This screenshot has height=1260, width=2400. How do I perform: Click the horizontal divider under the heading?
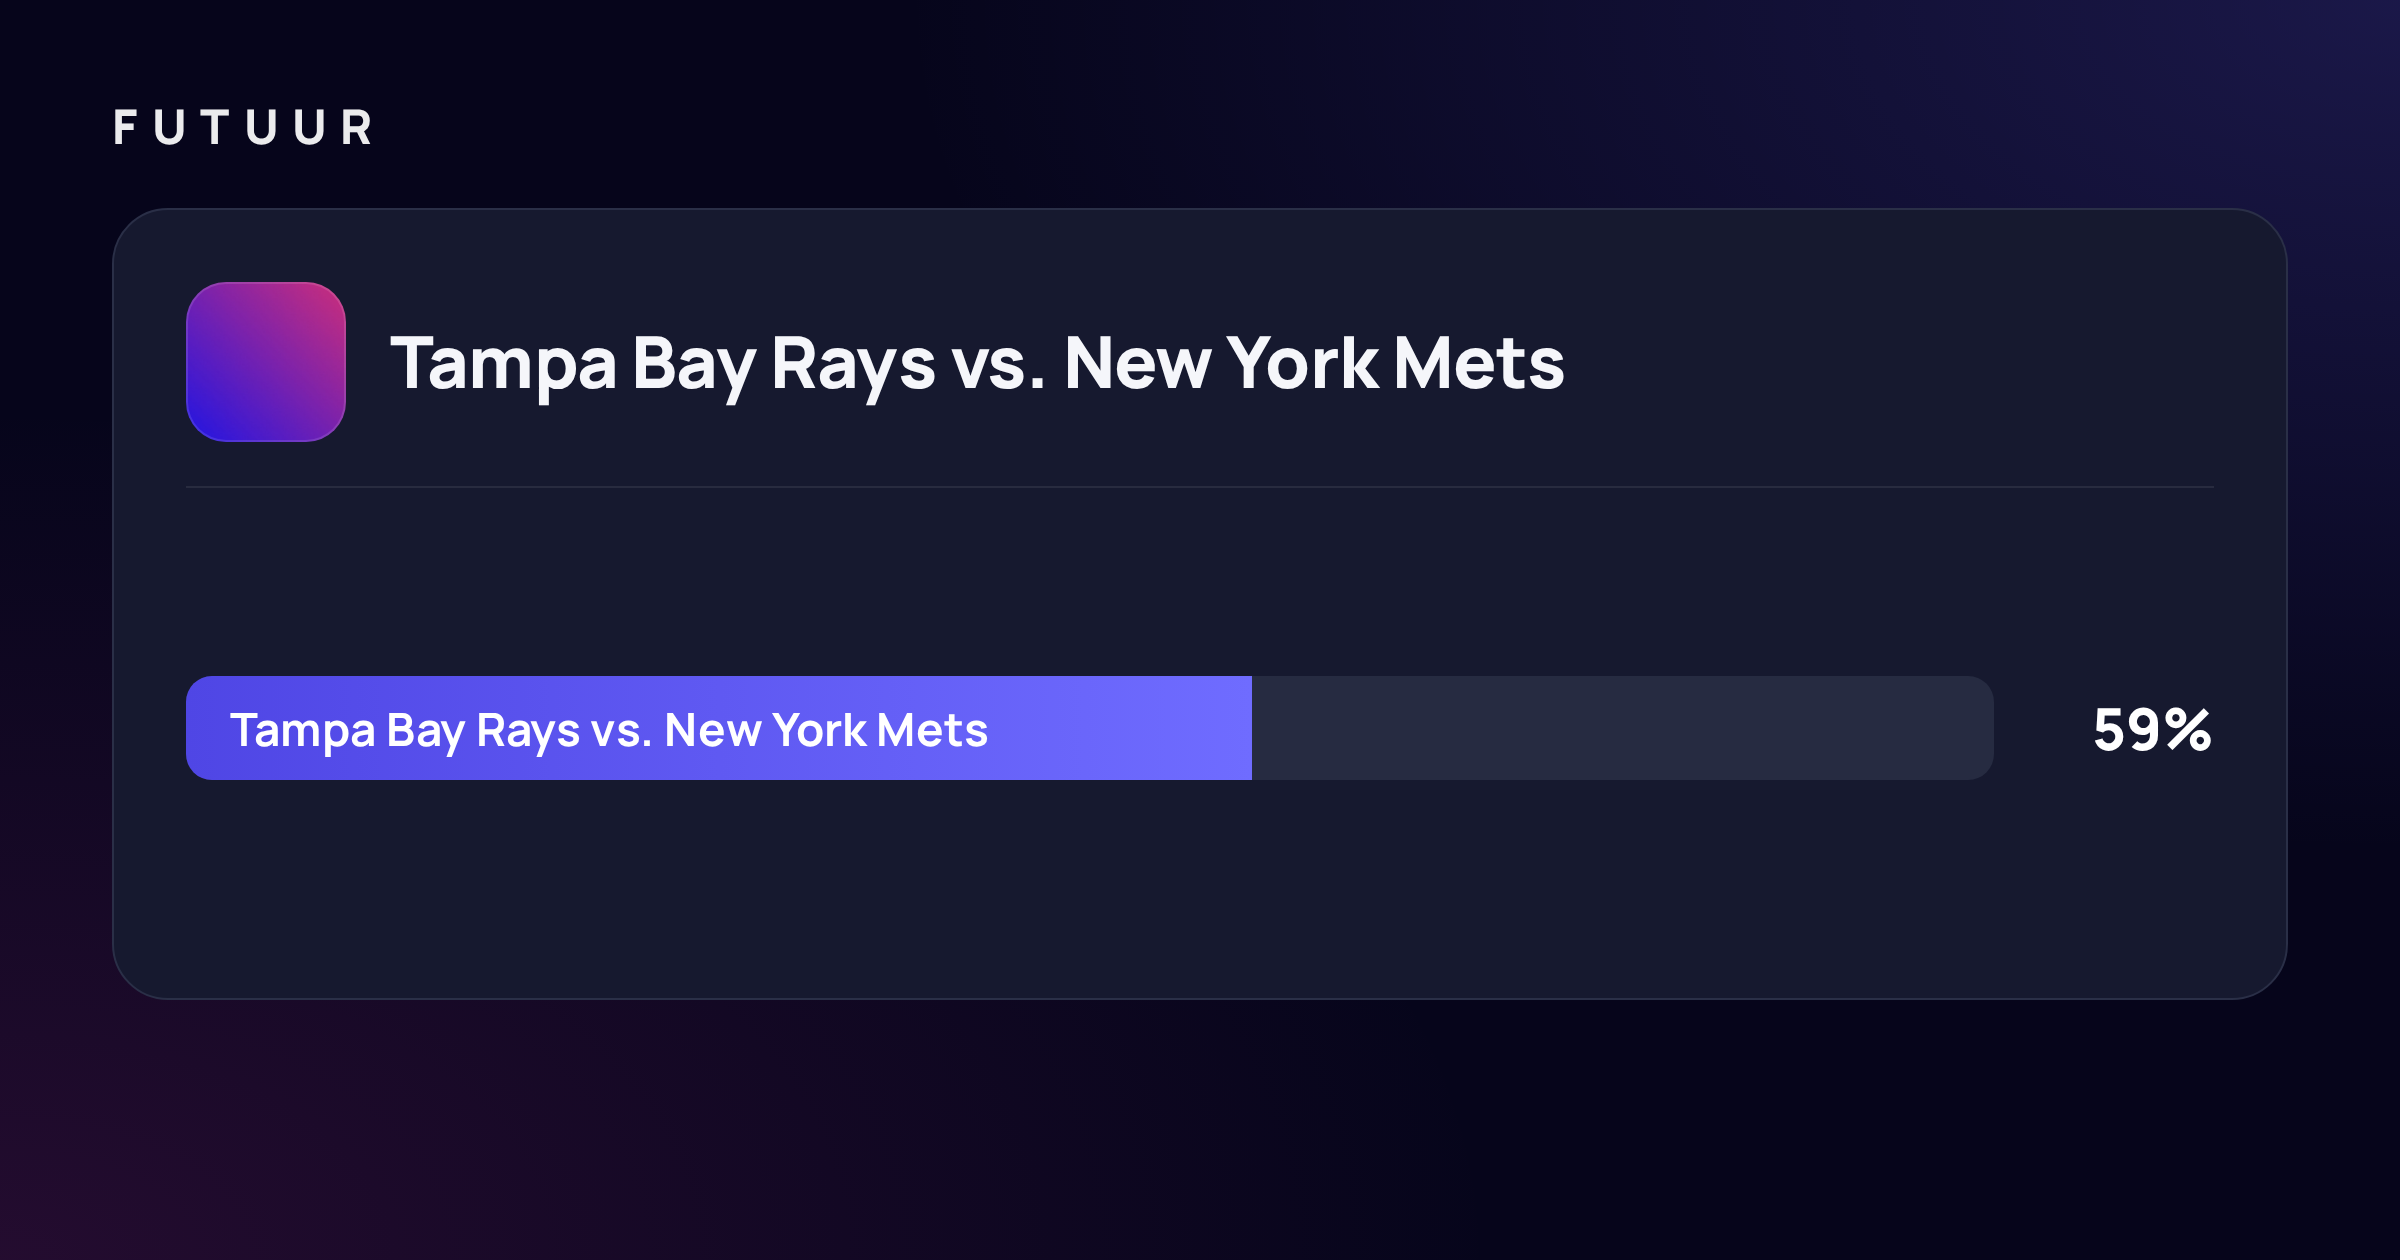coord(1200,487)
